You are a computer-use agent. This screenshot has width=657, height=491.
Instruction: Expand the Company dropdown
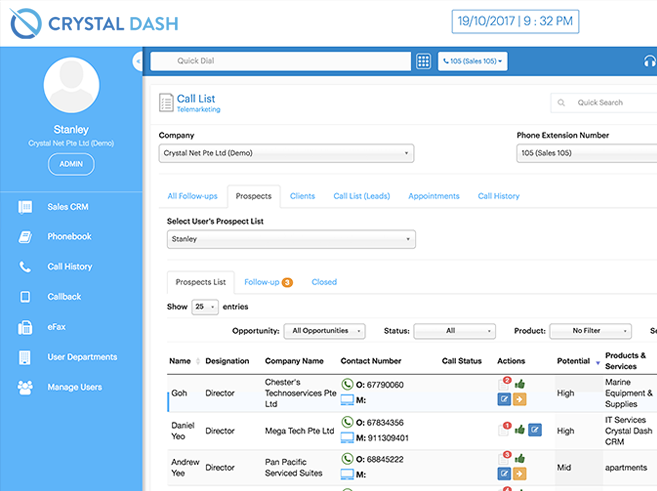pos(286,153)
